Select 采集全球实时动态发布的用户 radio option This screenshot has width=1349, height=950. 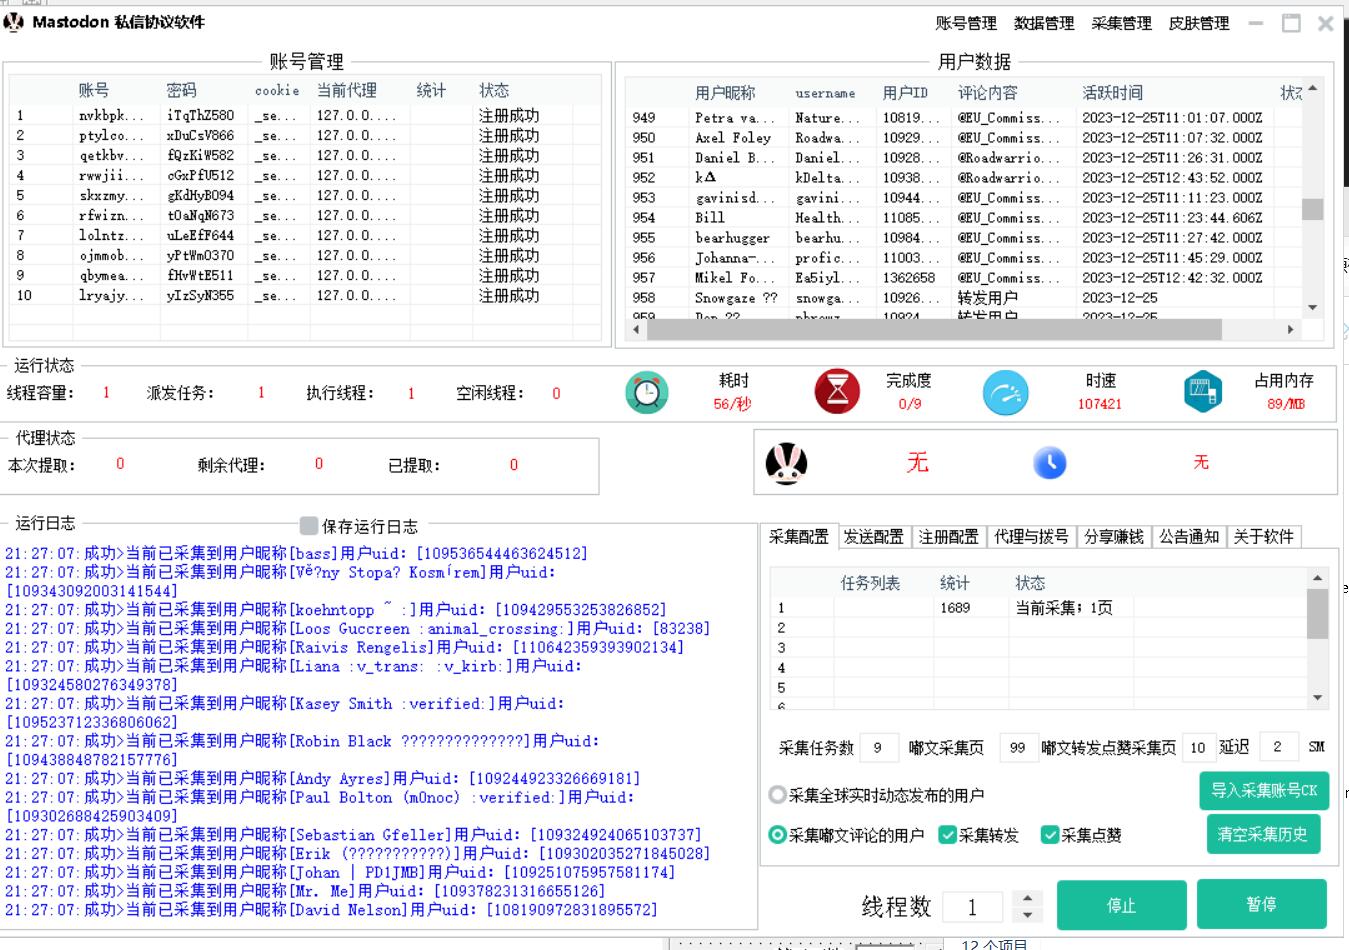pyautogui.click(x=777, y=795)
